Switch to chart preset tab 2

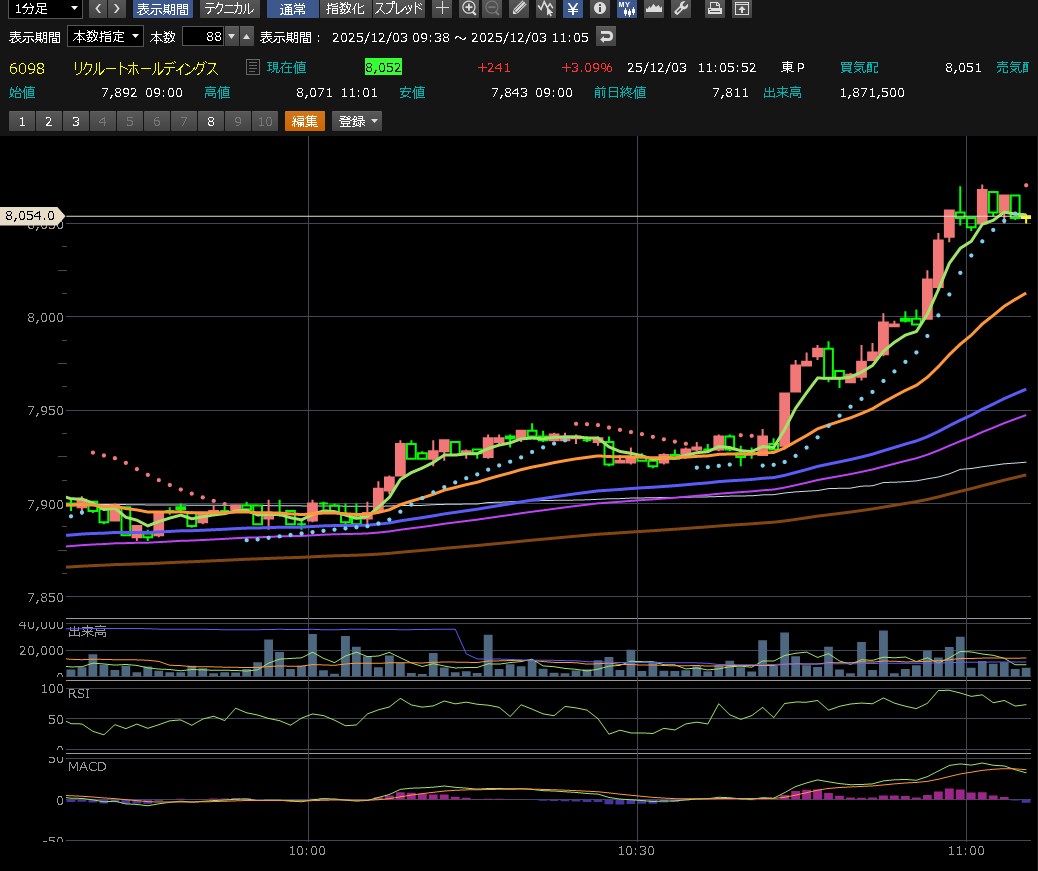(48, 121)
